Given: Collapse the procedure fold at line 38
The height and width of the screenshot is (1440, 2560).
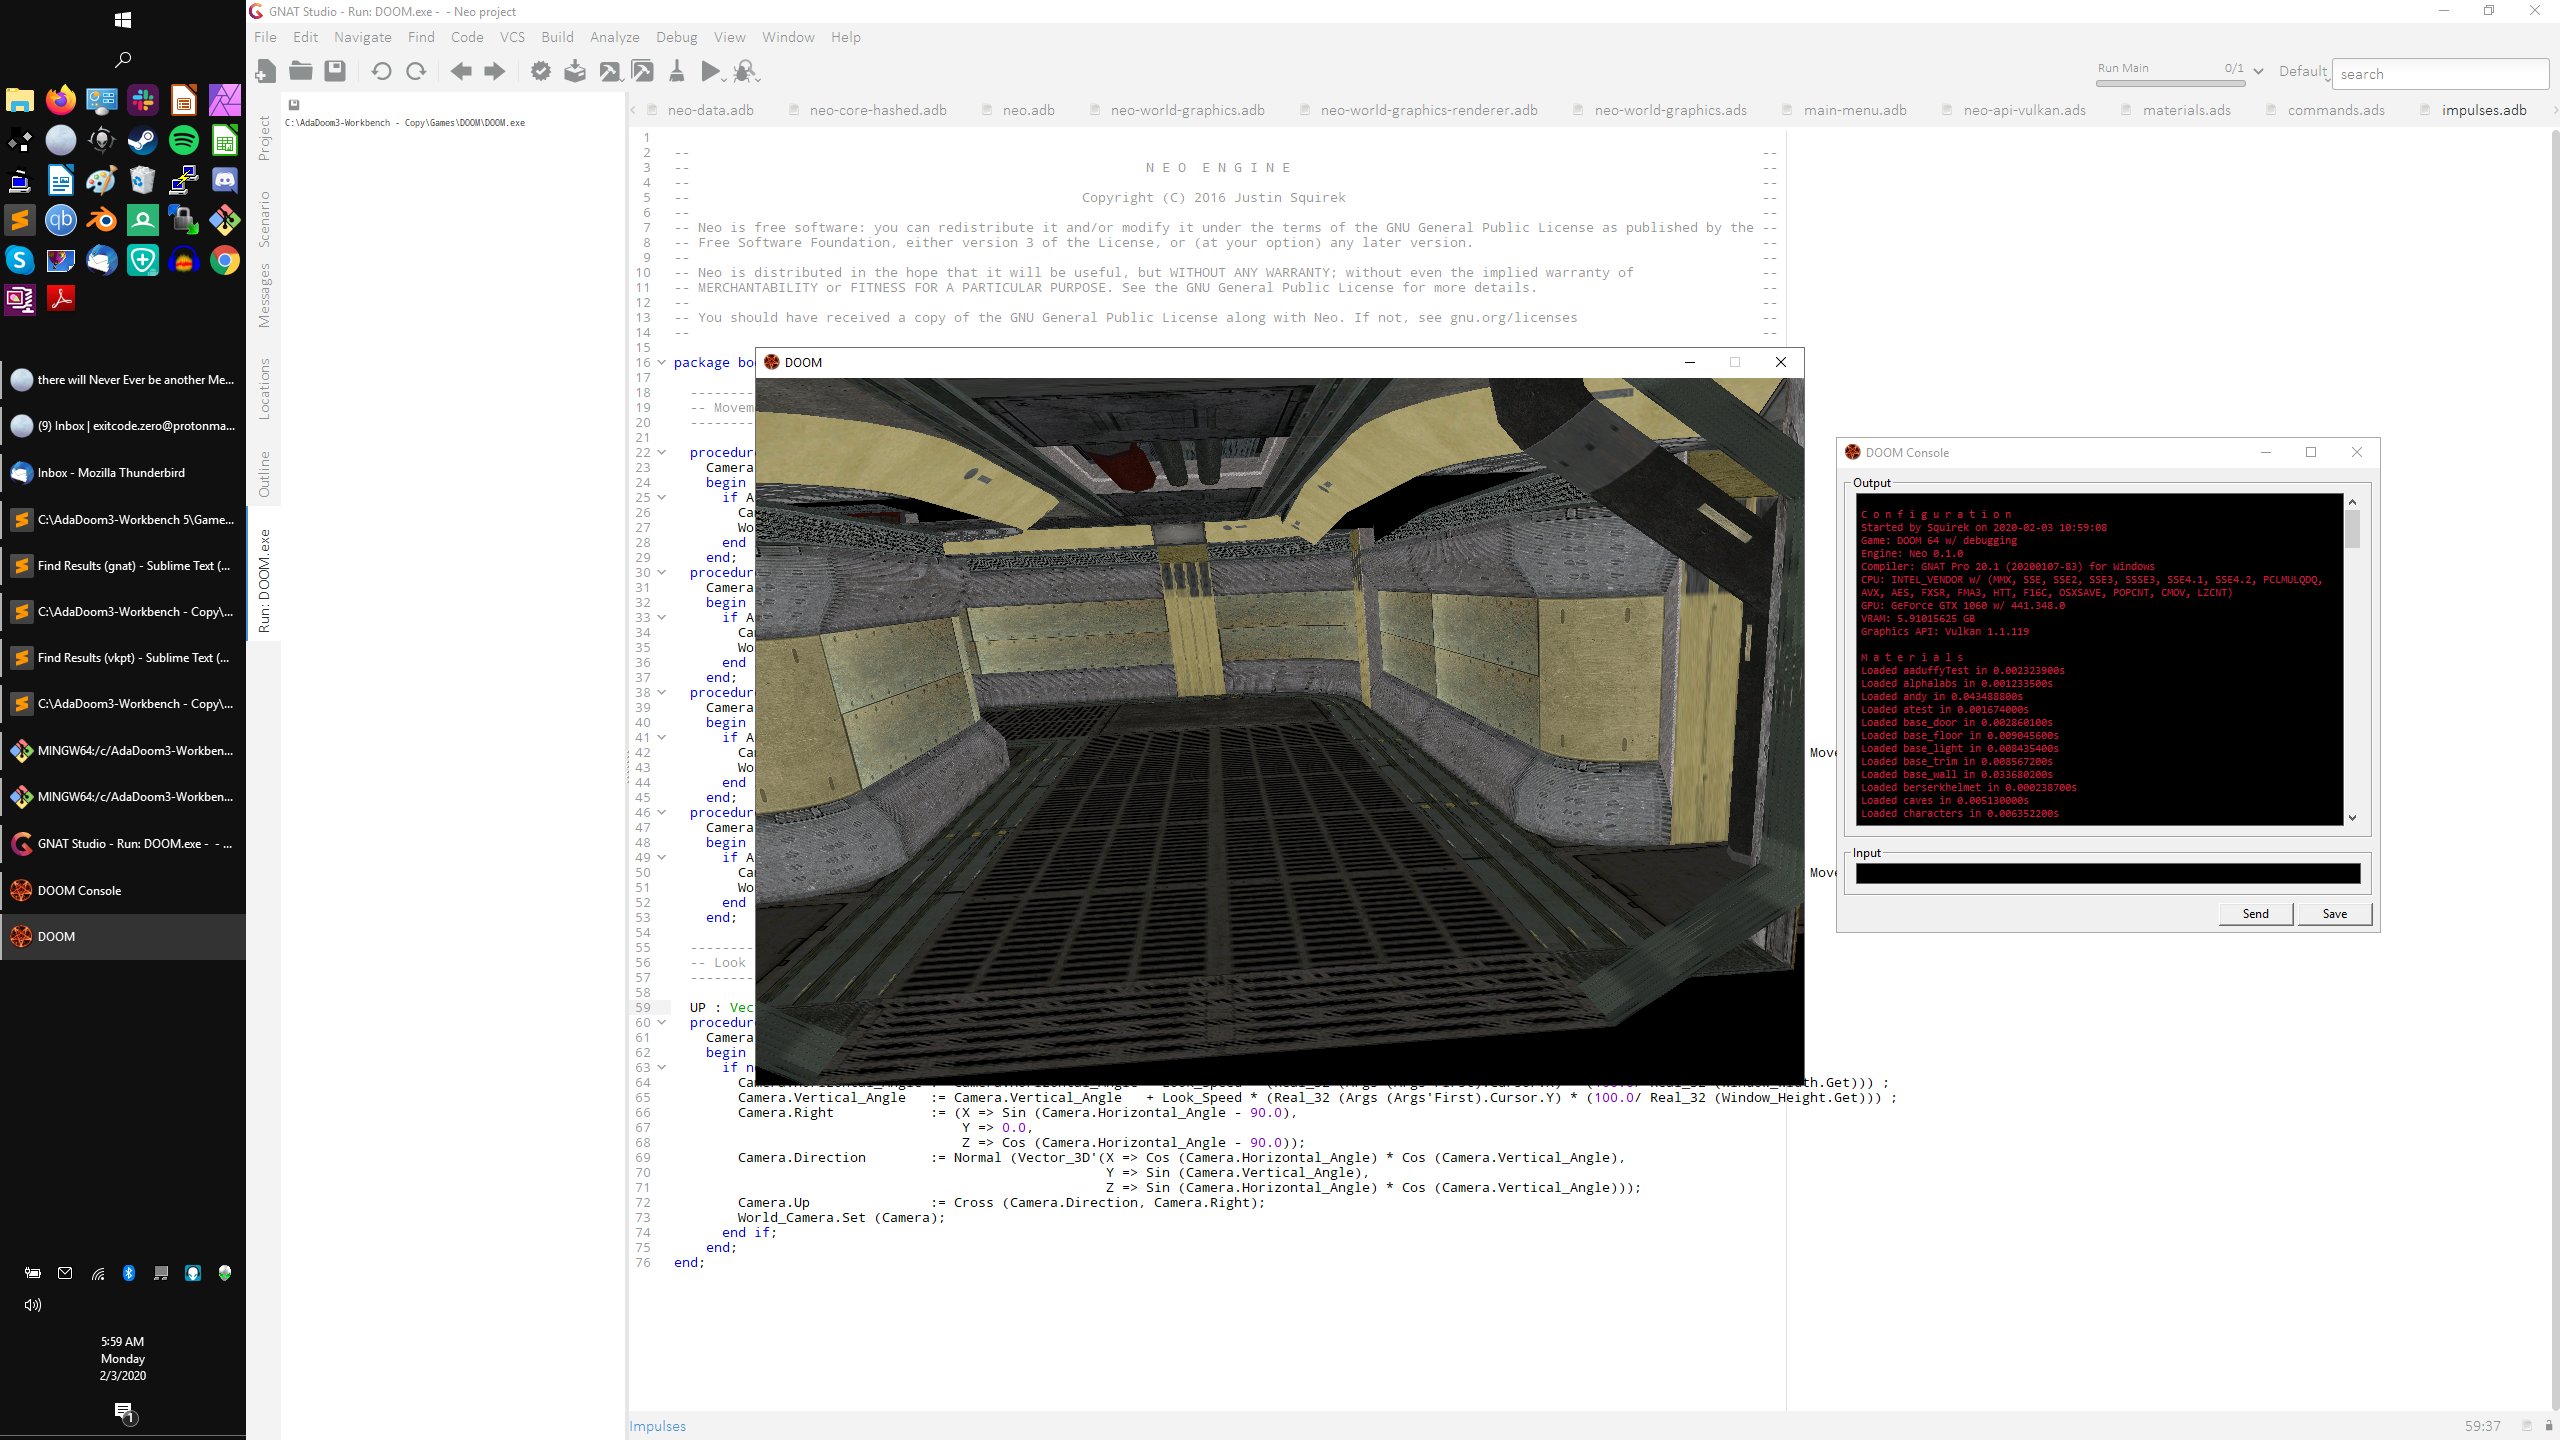Looking at the screenshot, I should click(x=661, y=693).
